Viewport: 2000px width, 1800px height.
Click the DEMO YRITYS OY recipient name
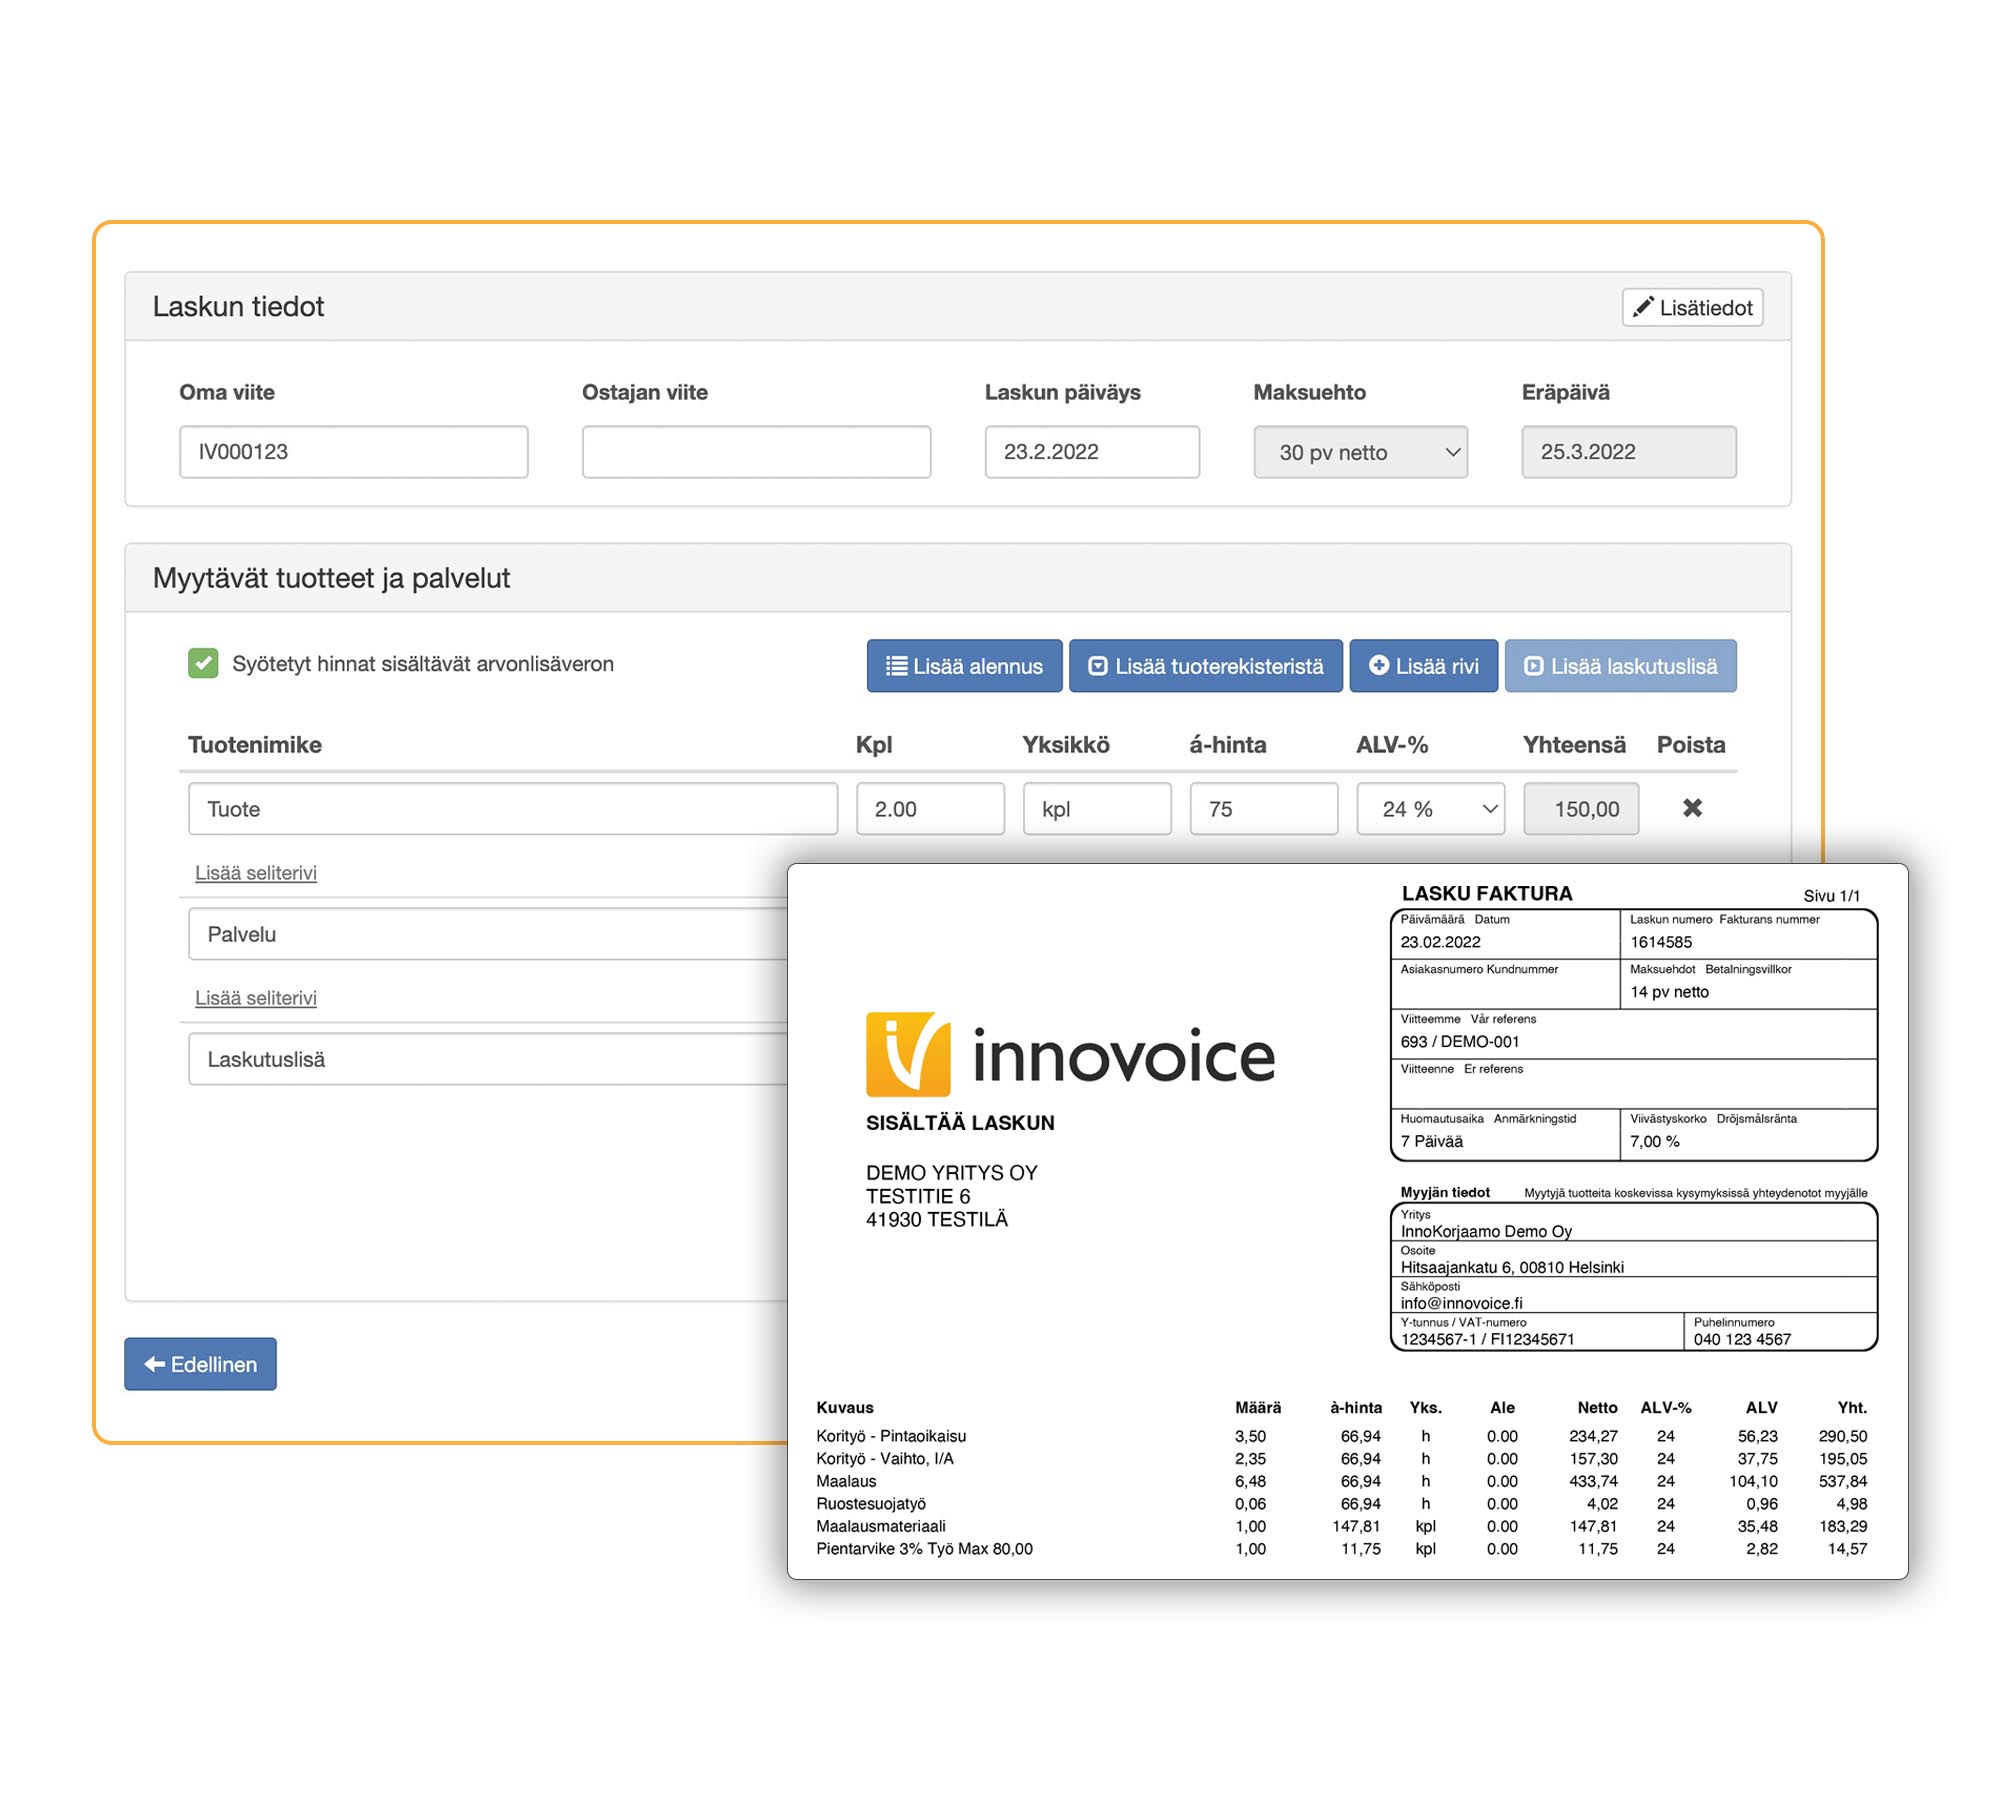(x=951, y=1173)
